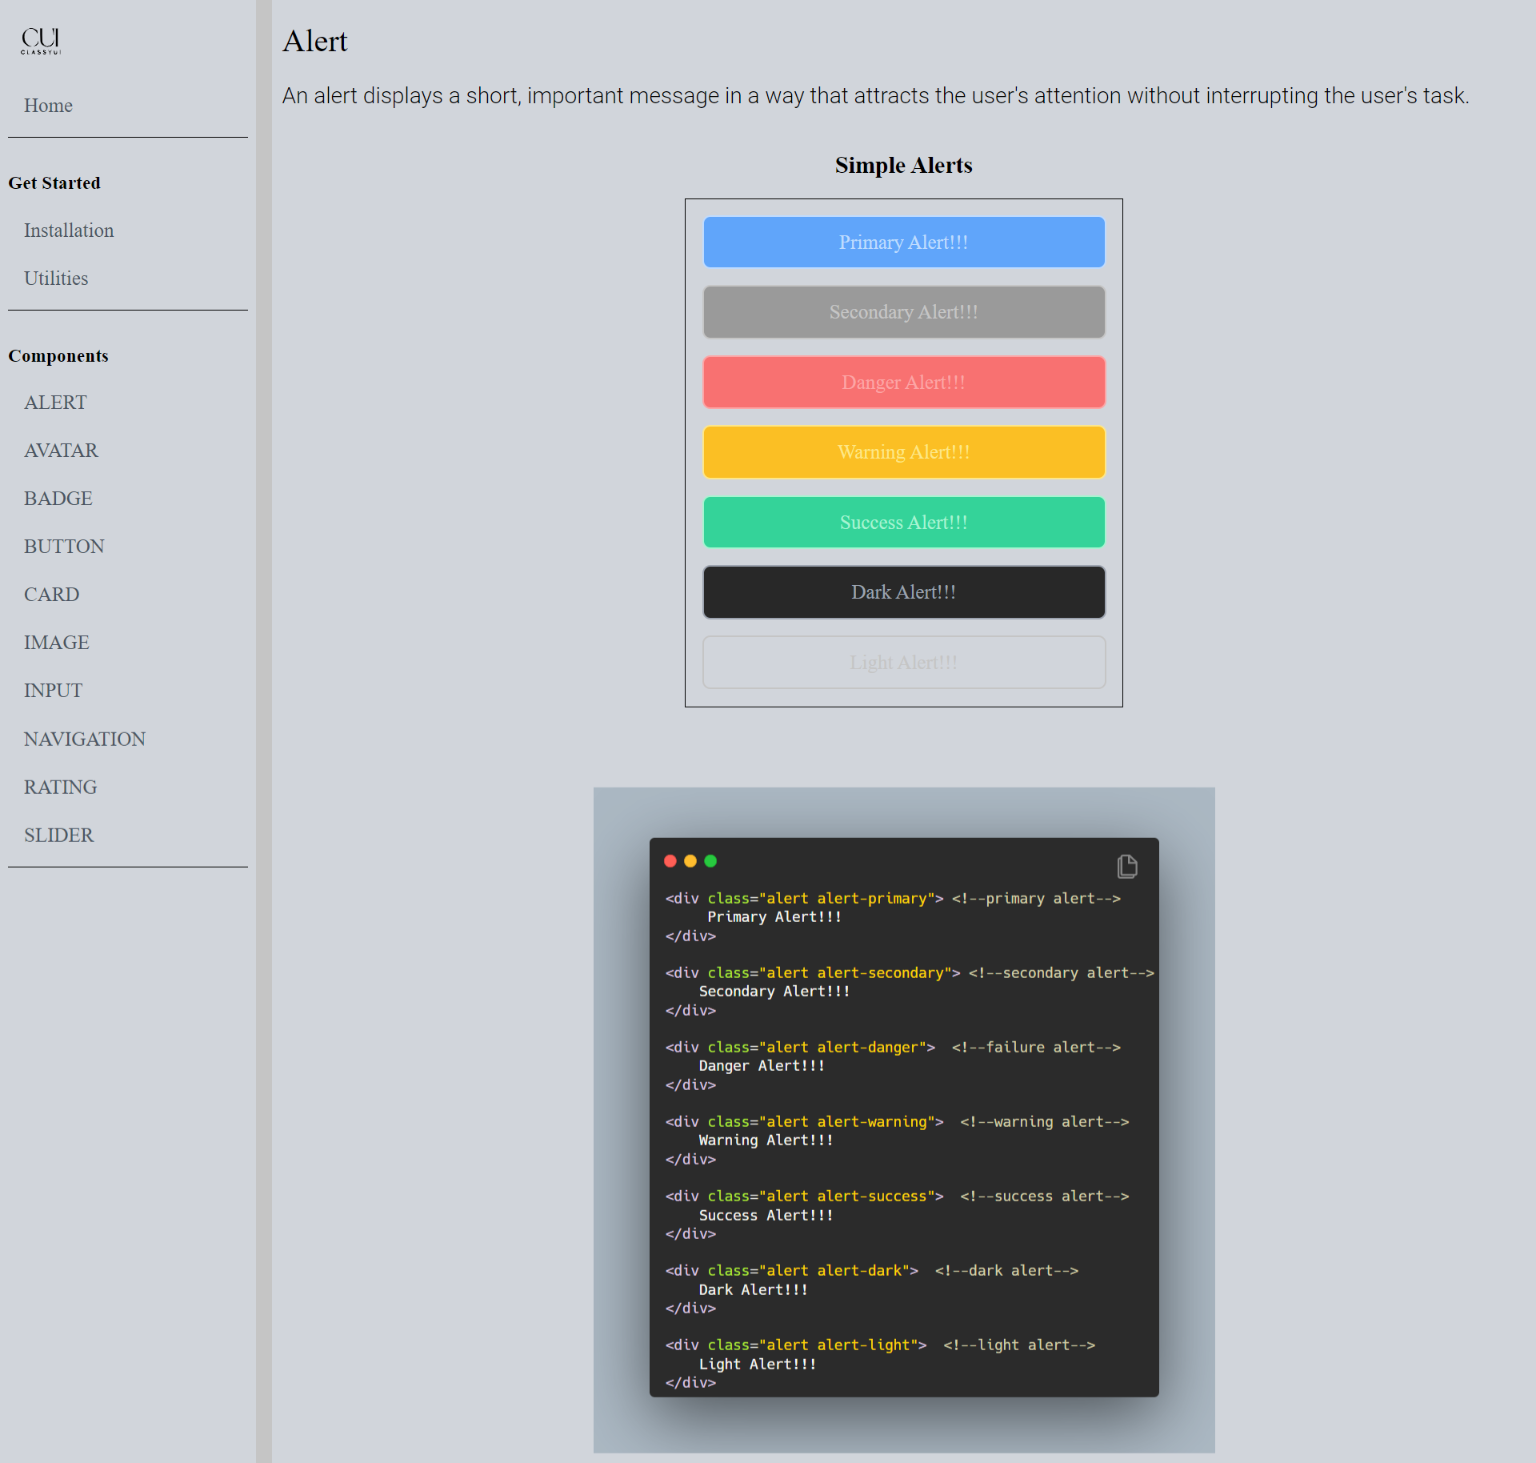1536x1463 pixels.
Task: Click the yellow dot on the code window
Action: pyautogui.click(x=690, y=860)
